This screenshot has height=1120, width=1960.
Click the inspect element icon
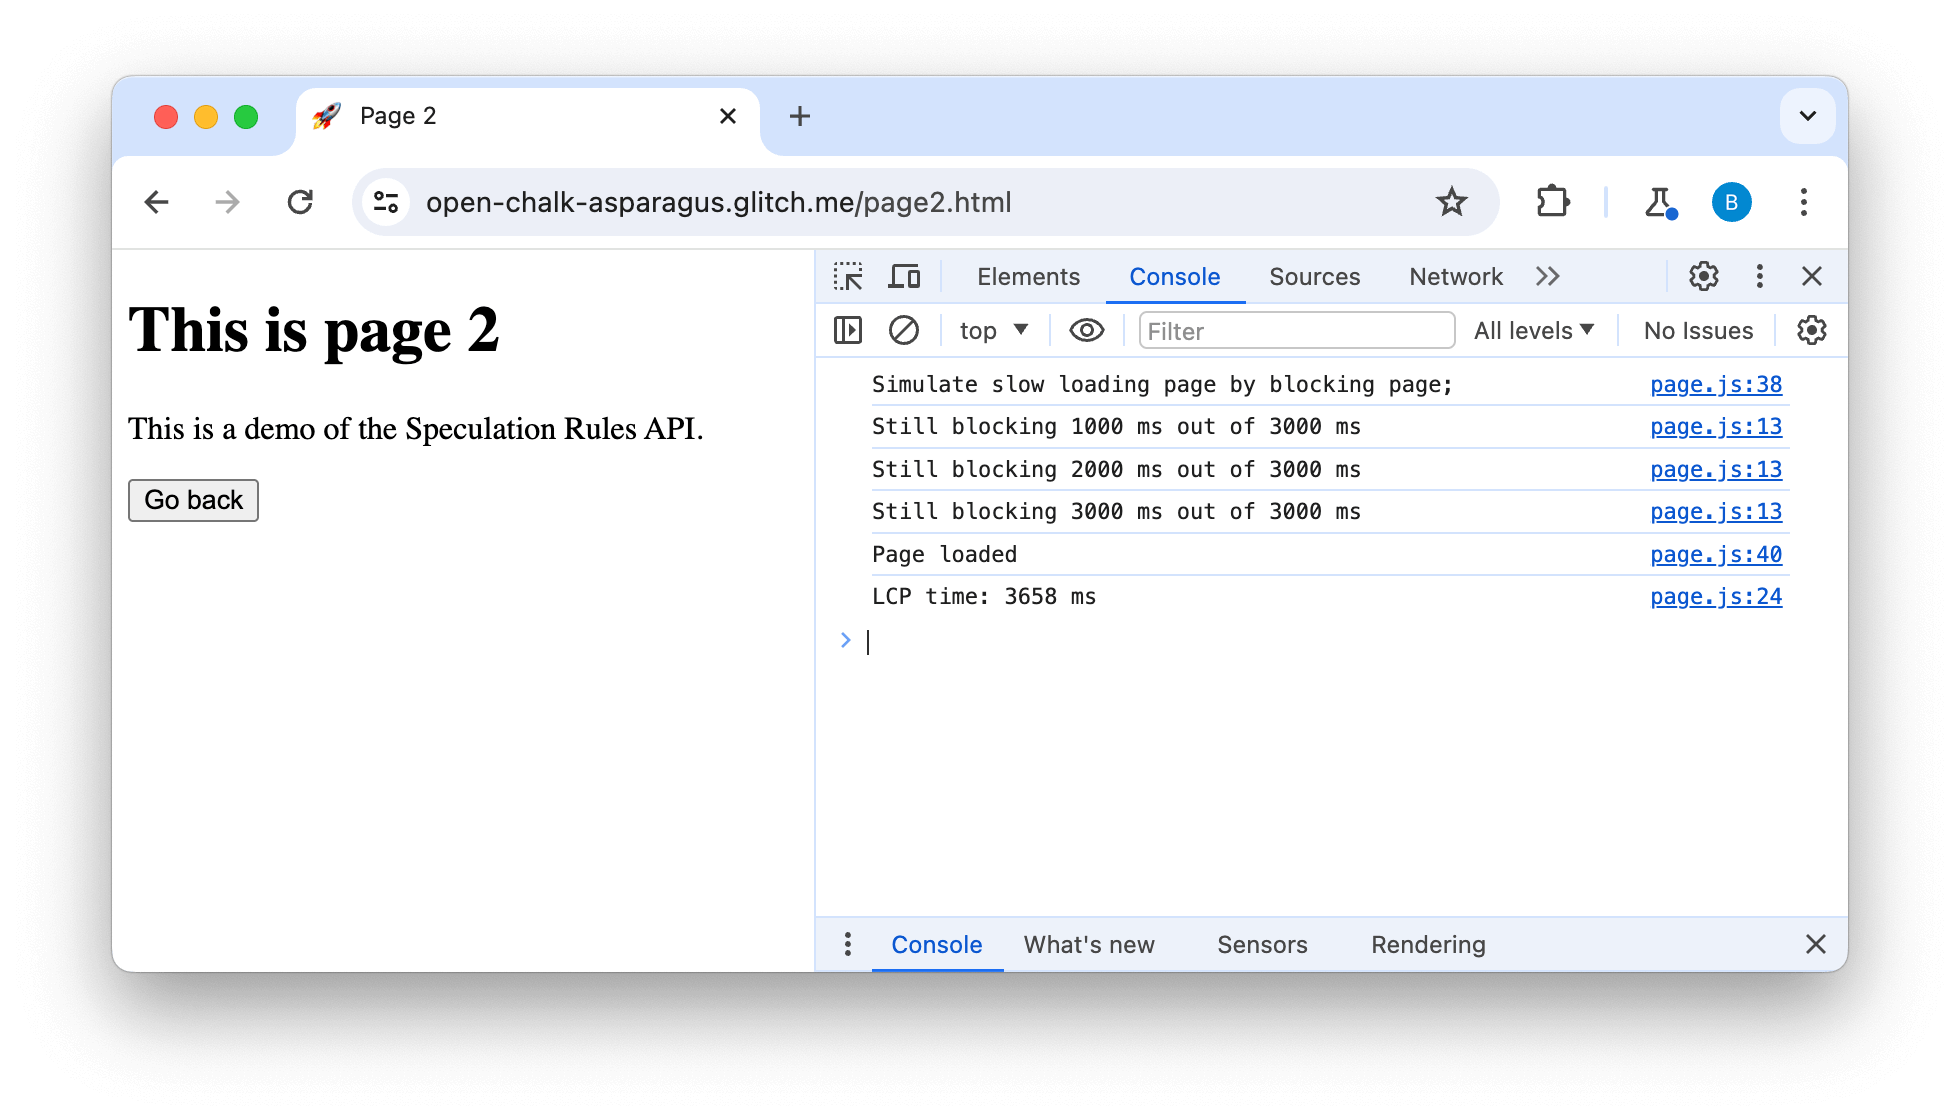[x=848, y=276]
